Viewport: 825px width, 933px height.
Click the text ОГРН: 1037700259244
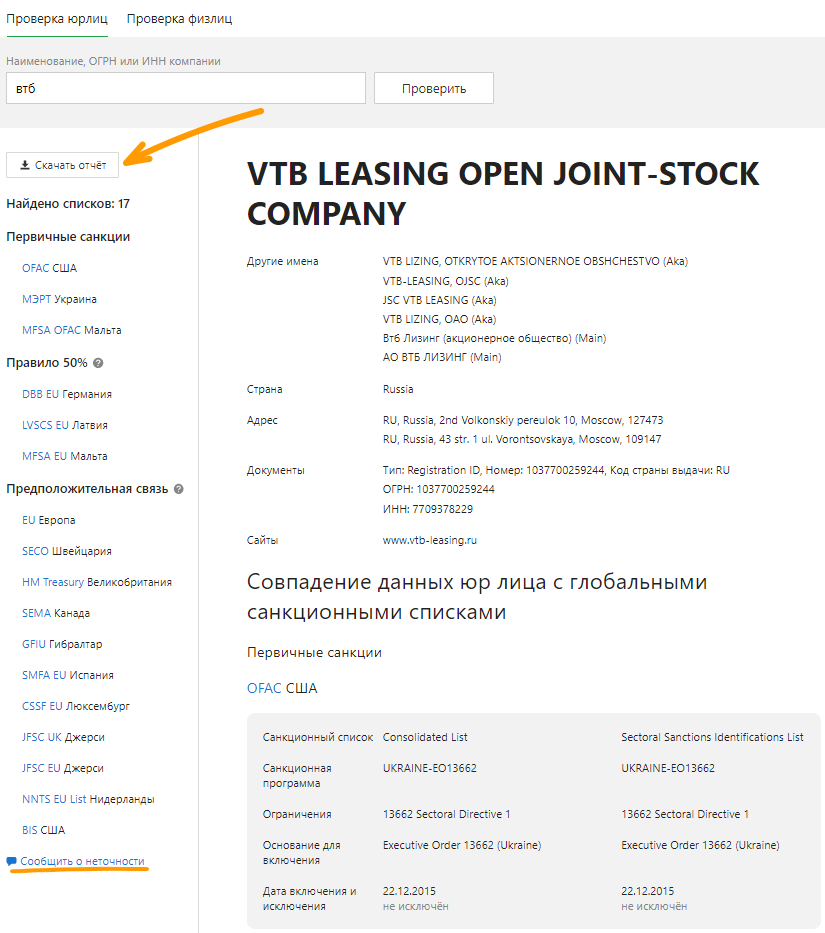point(439,489)
